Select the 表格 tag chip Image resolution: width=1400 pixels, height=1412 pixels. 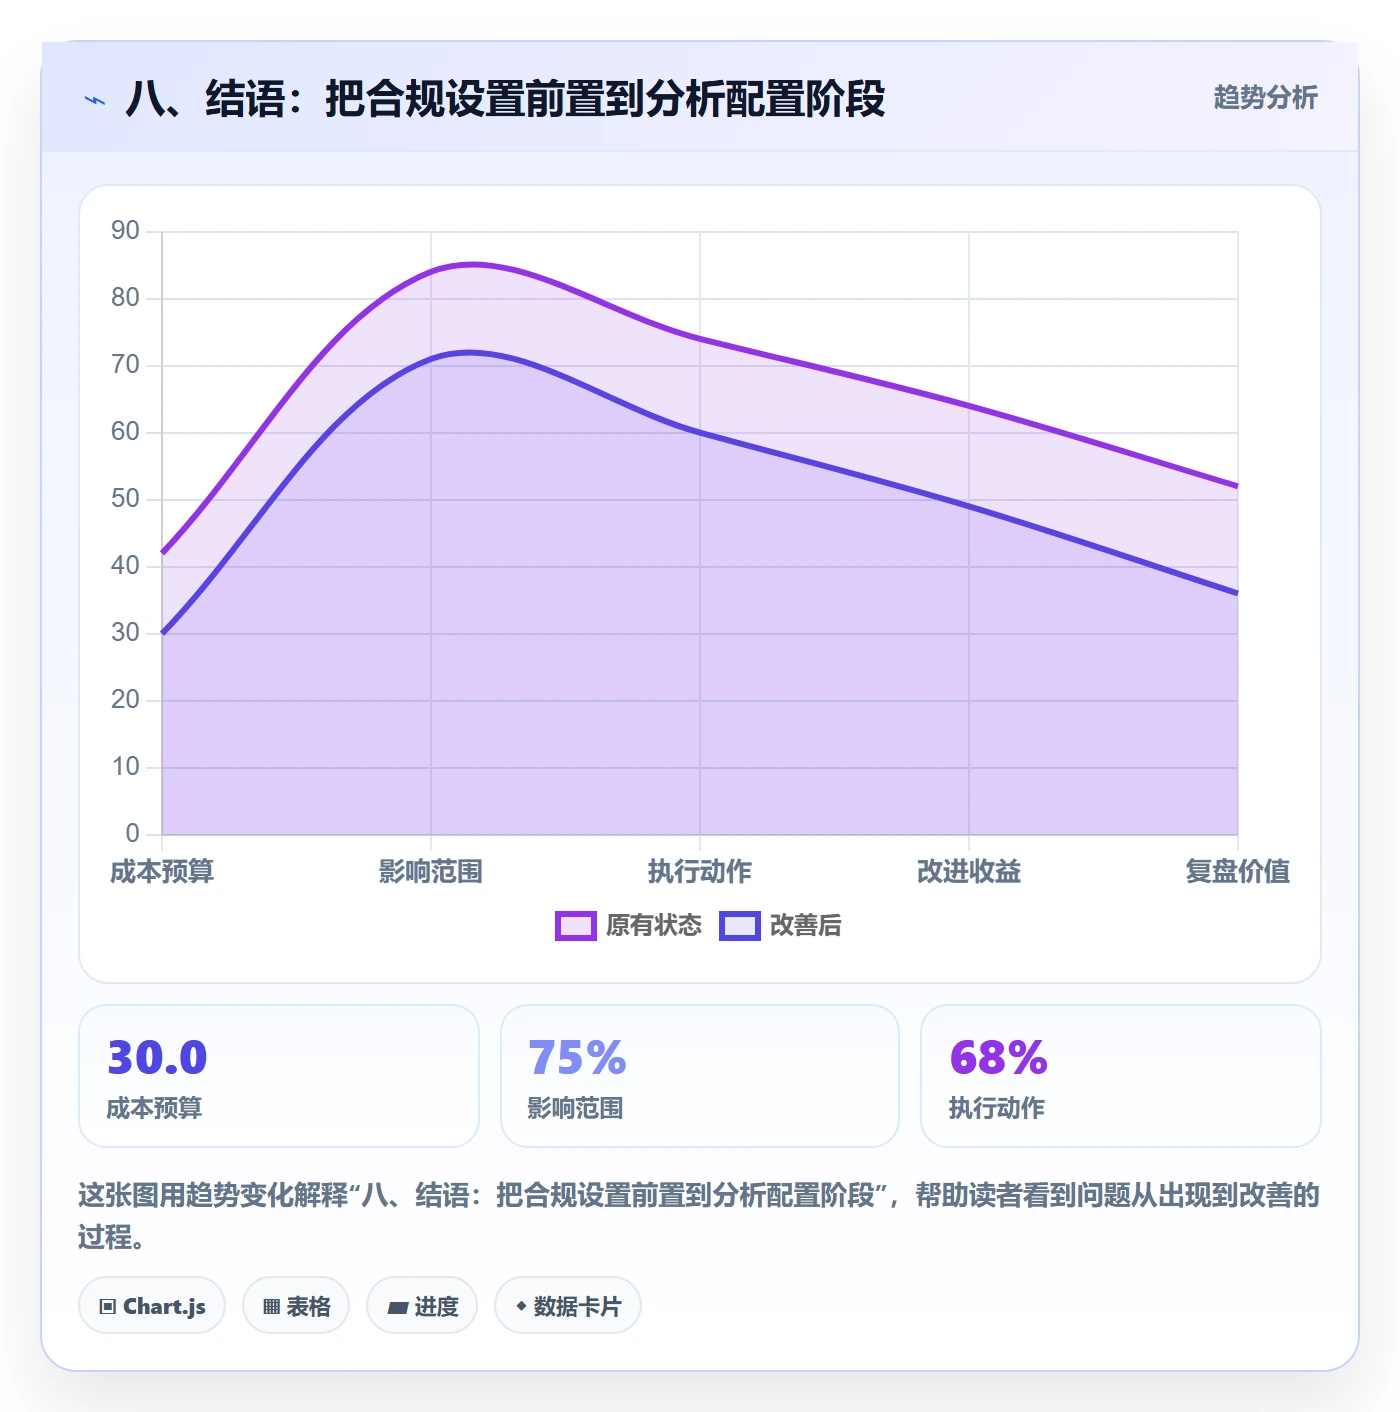(296, 1306)
